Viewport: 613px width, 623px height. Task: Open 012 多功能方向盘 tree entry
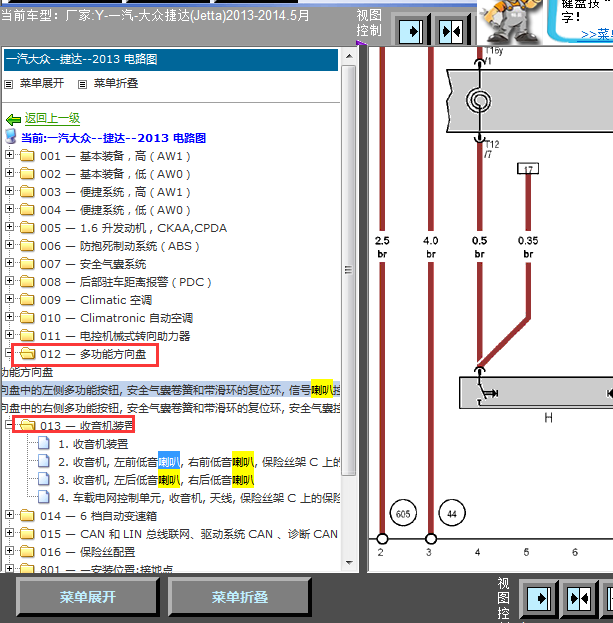pos(93,354)
